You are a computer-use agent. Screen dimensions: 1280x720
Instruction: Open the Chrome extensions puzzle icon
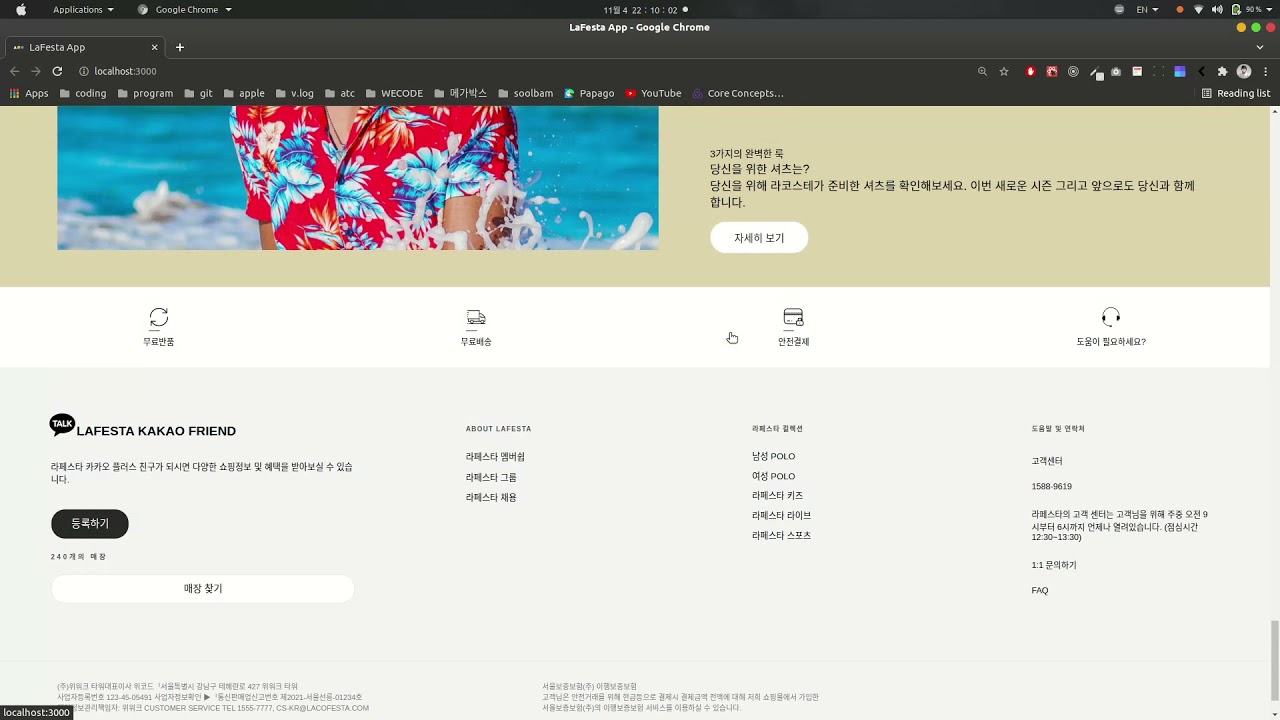coord(1222,72)
